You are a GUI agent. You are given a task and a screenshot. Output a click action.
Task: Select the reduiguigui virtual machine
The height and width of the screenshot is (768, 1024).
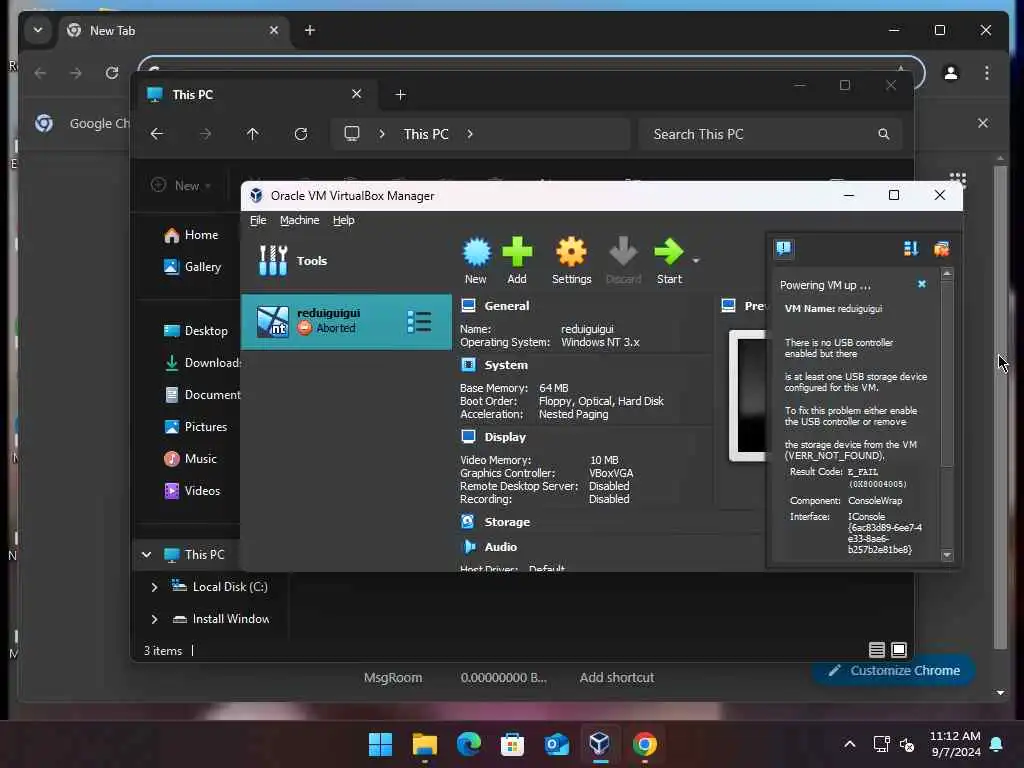[x=346, y=321]
